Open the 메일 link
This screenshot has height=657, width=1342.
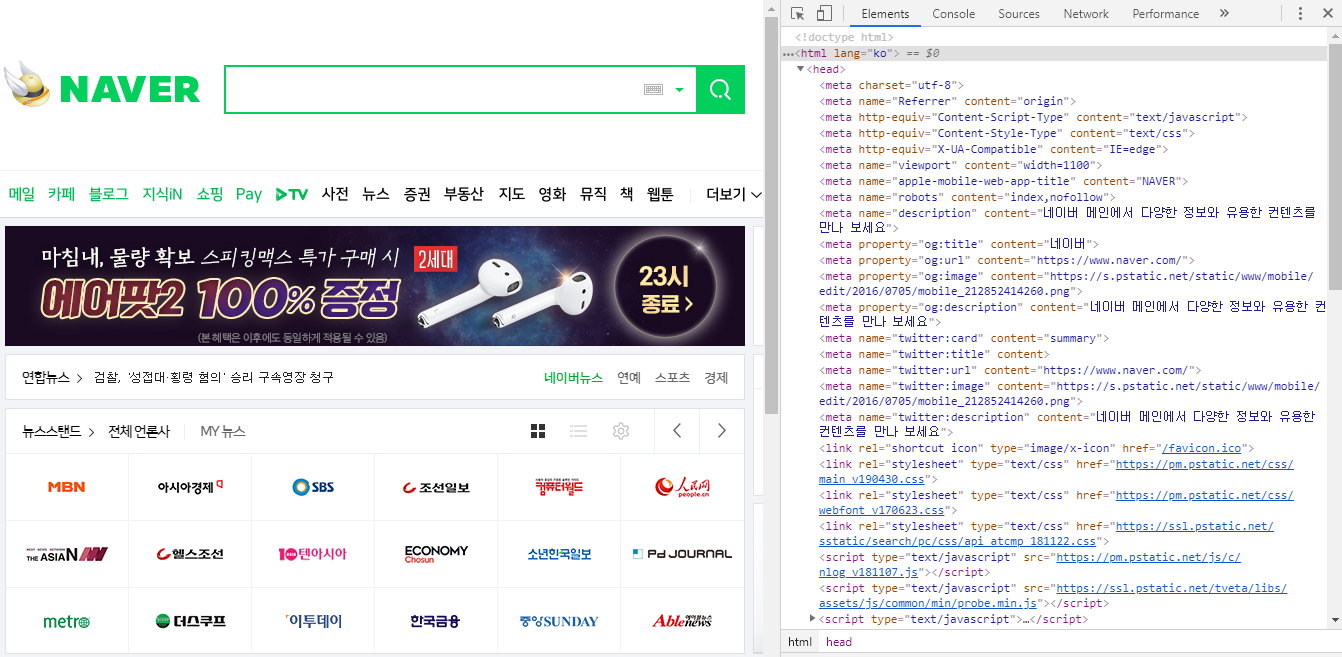(22, 194)
